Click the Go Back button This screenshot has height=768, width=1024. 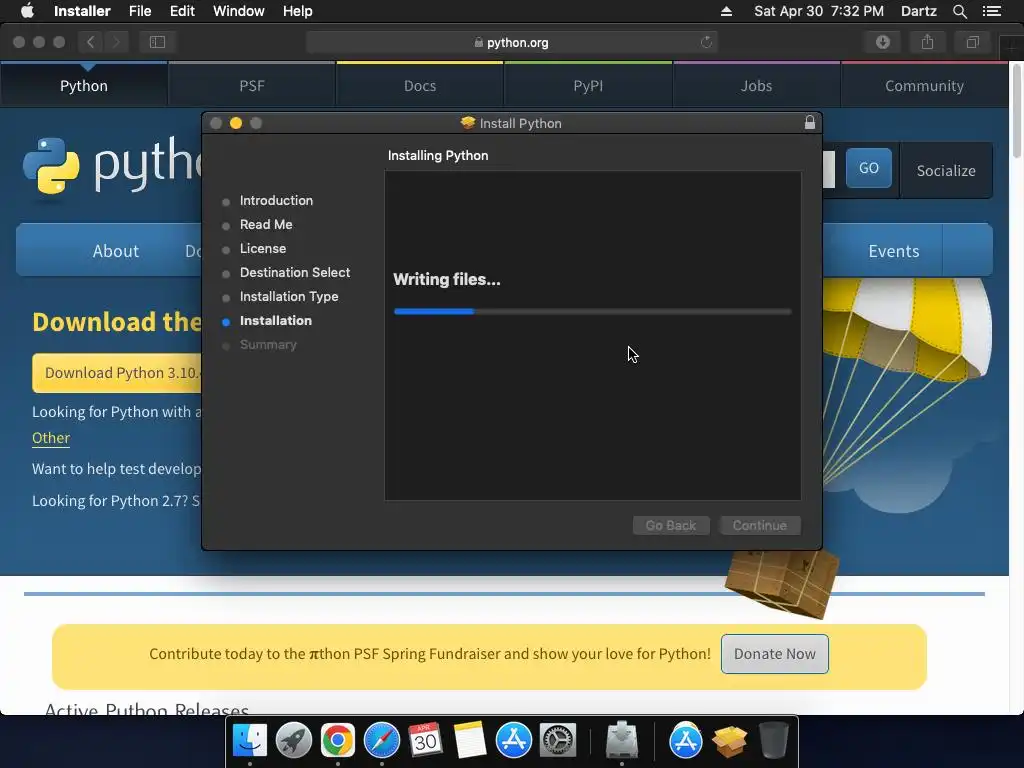(671, 526)
